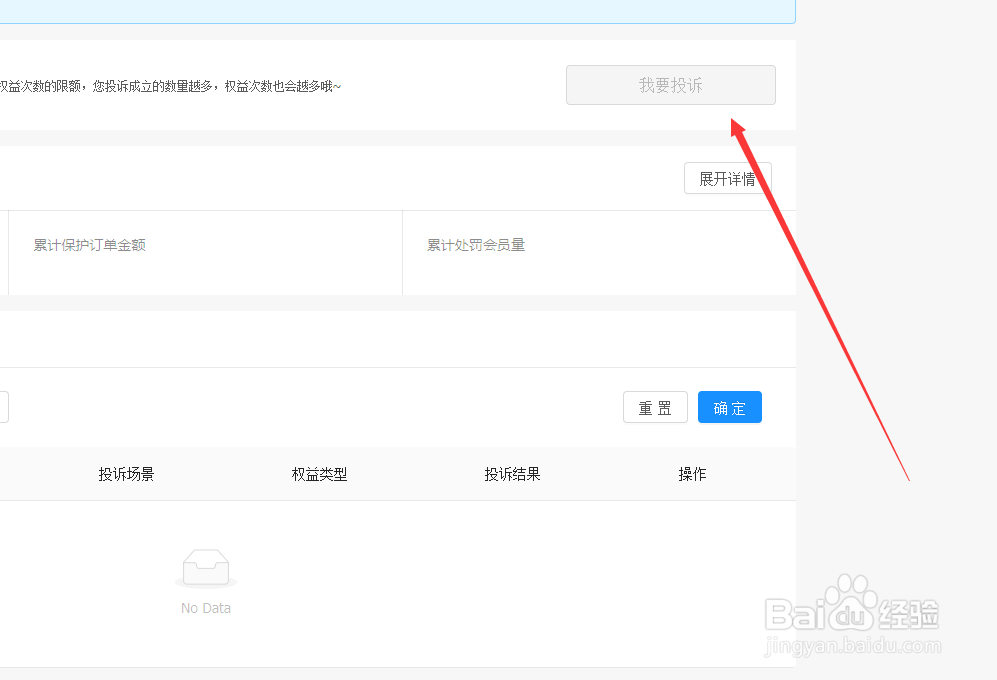
Task: Click the grayed 我要投诉 button
Action: (x=670, y=85)
